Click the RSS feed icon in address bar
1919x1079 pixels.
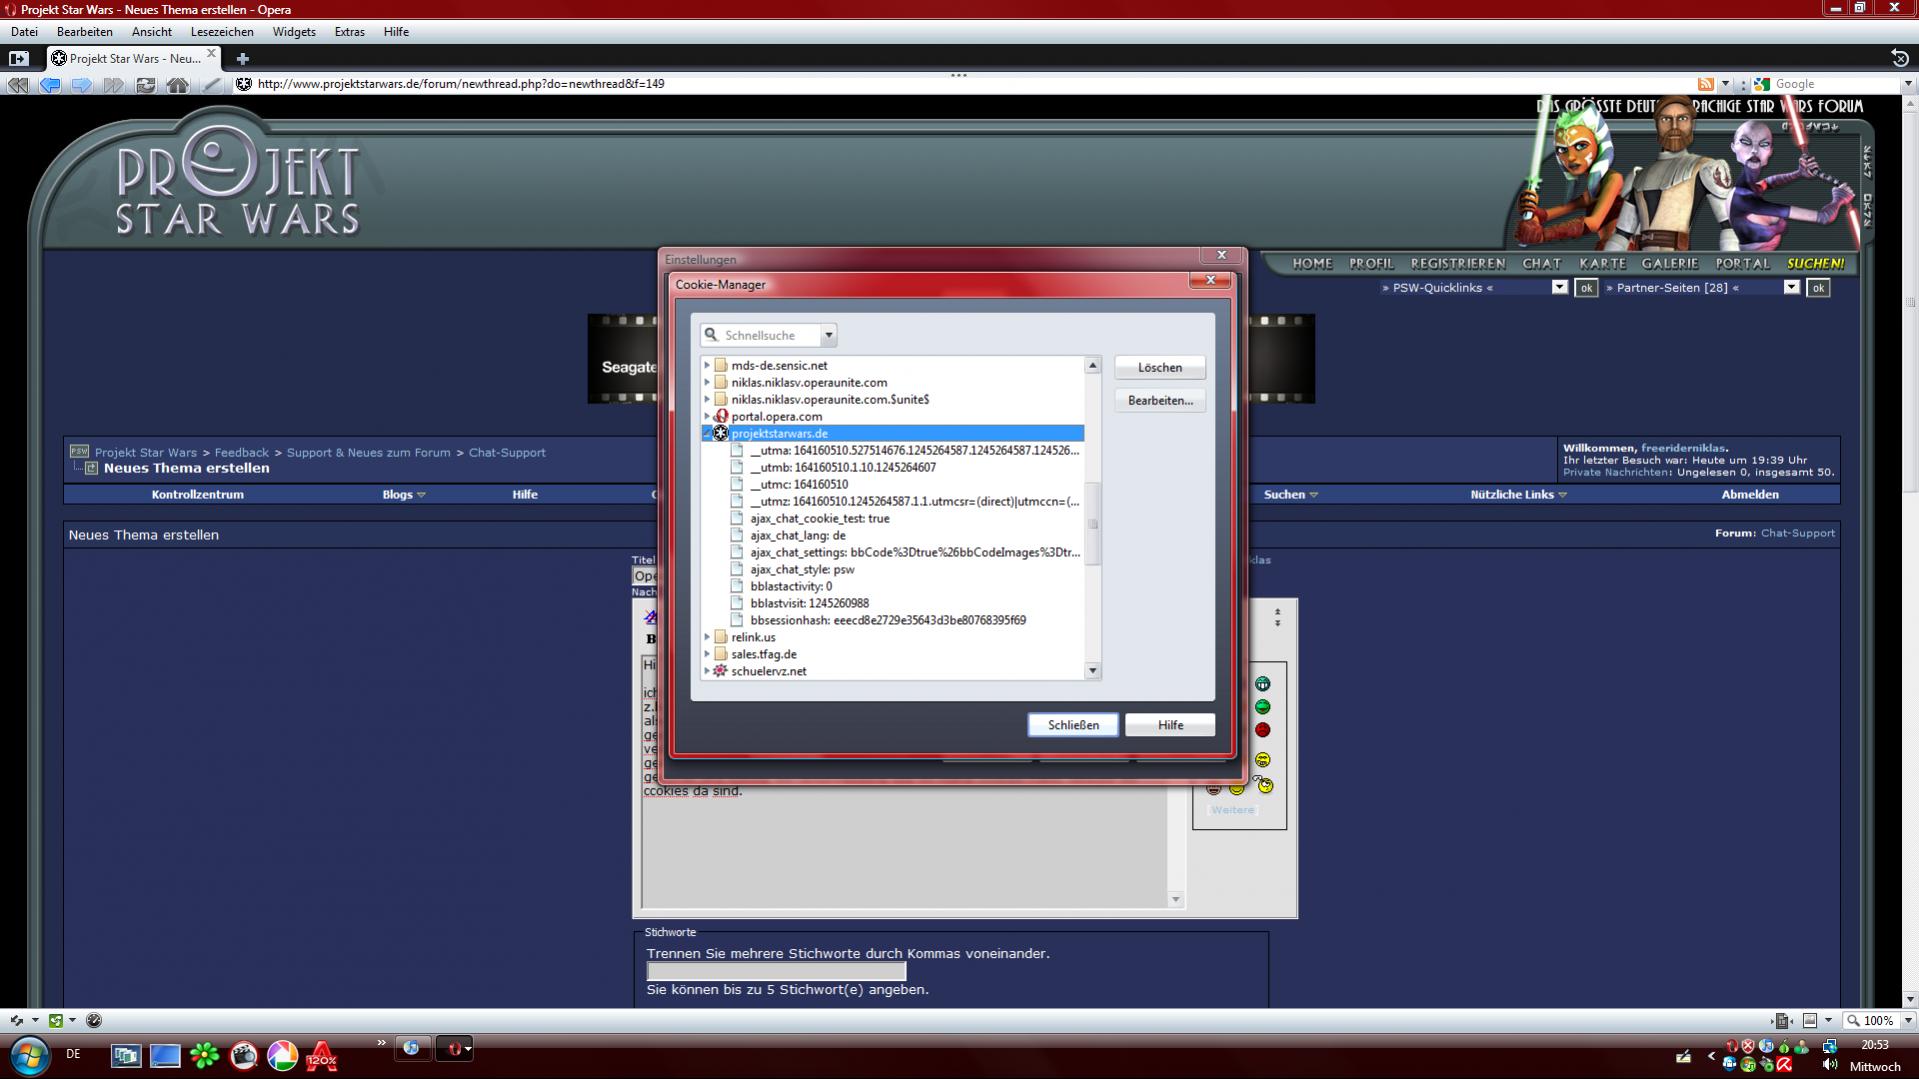tap(1706, 84)
